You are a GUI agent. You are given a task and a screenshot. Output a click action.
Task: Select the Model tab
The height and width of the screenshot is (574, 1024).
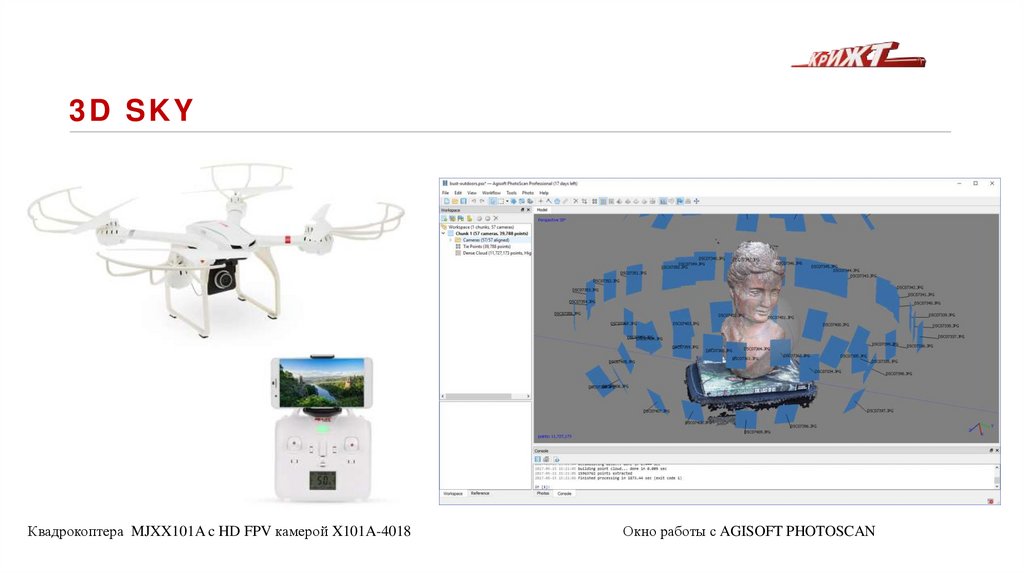542,210
